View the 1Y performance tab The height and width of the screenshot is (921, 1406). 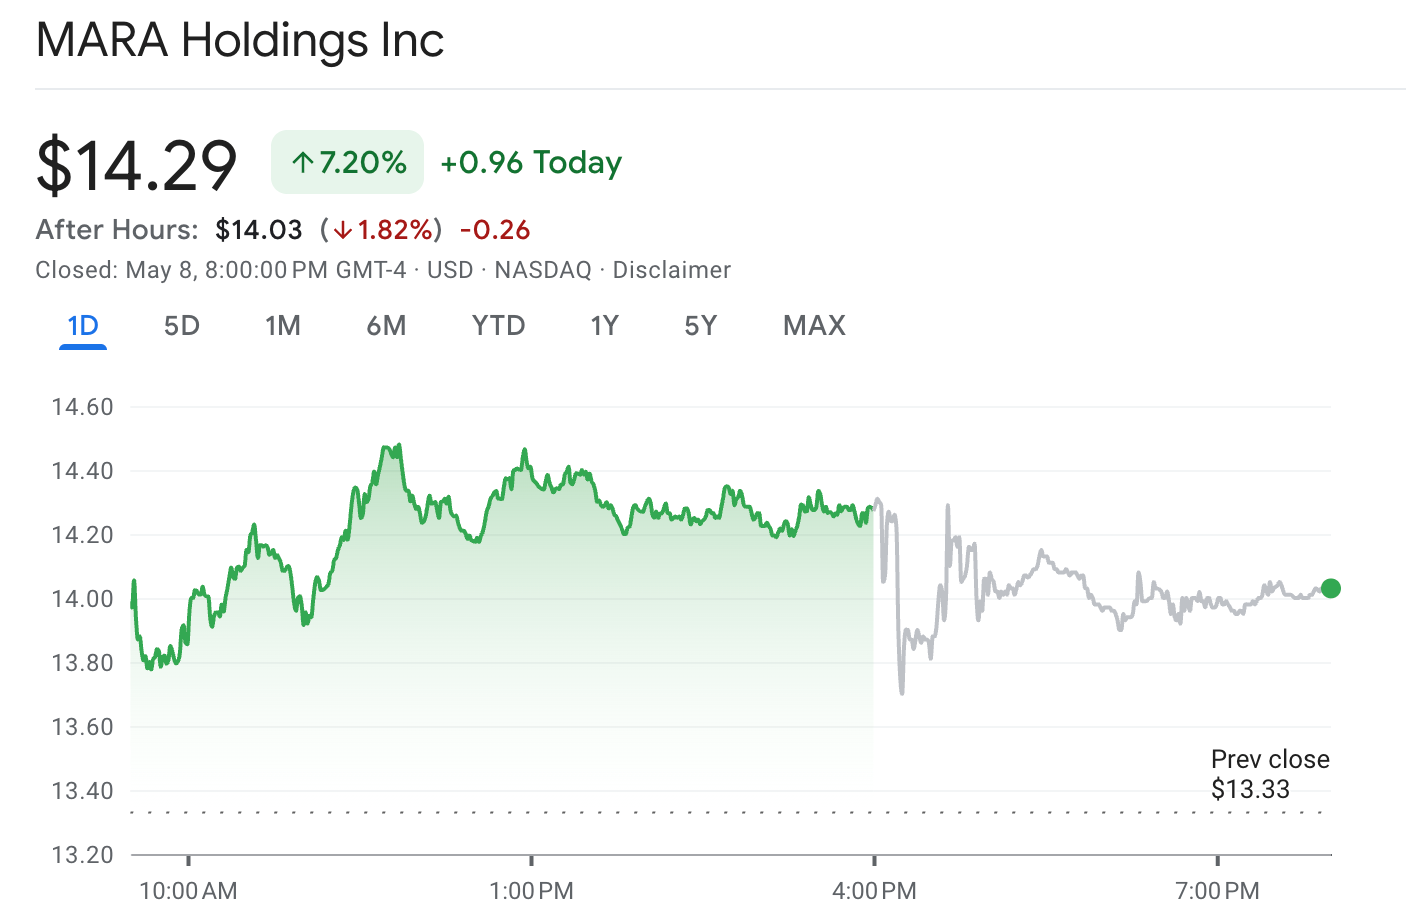click(604, 325)
